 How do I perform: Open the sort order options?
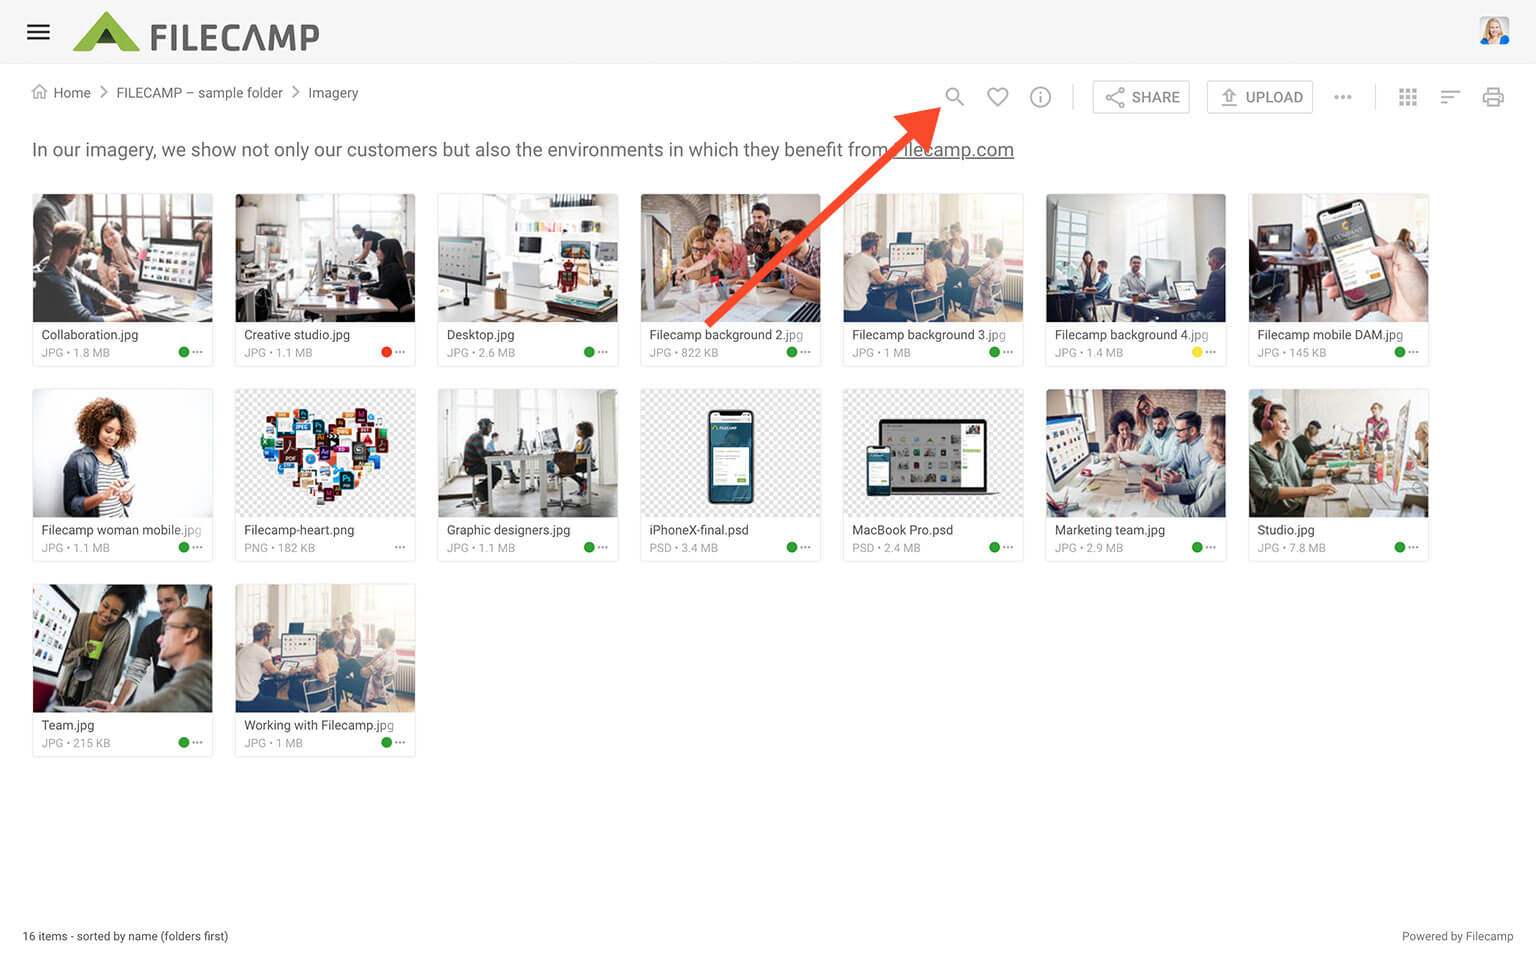[1450, 97]
